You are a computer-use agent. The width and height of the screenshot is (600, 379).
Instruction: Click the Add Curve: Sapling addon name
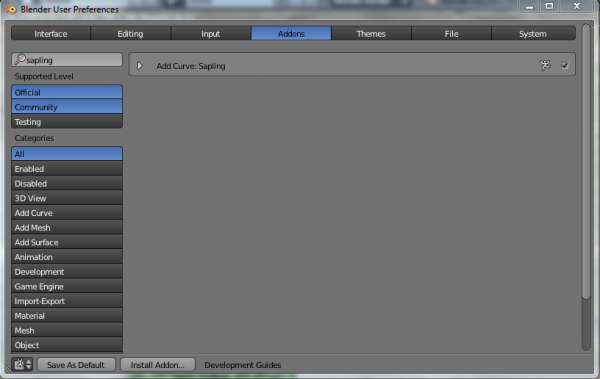pos(191,66)
